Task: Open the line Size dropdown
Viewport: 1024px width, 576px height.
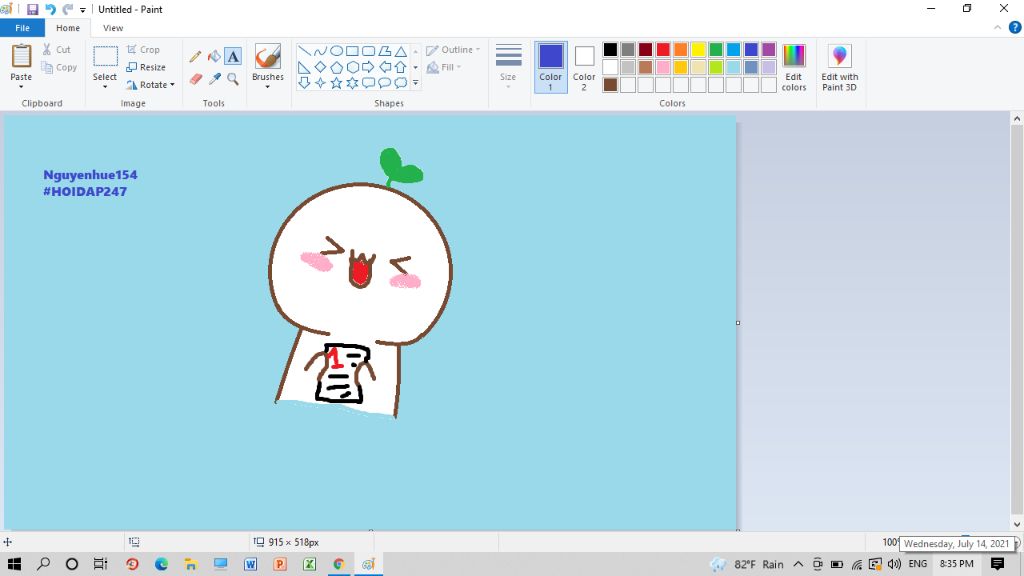Action: click(508, 67)
